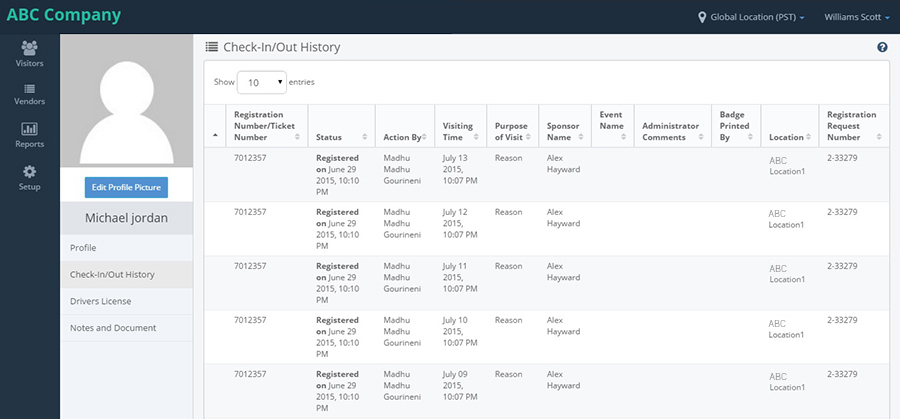900x419 pixels.
Task: Open the Show entries count dropdown
Action: coord(262,83)
